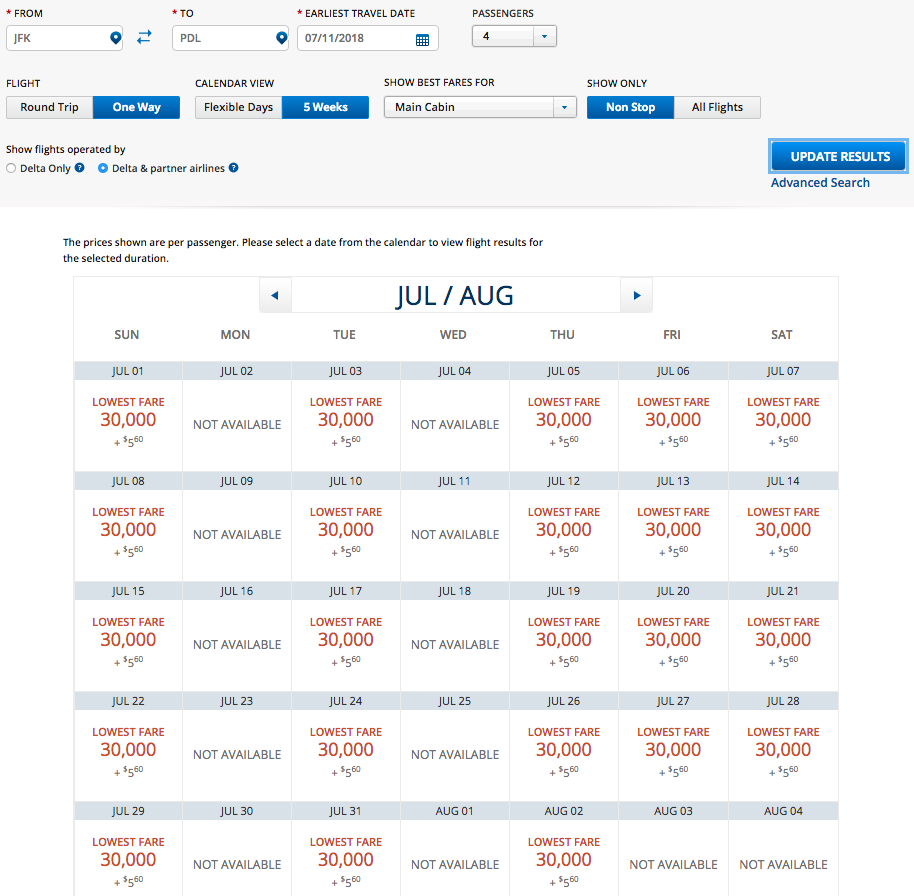This screenshot has width=914, height=896.
Task: Swap origin and destination with arrows icon
Action: click(x=145, y=38)
